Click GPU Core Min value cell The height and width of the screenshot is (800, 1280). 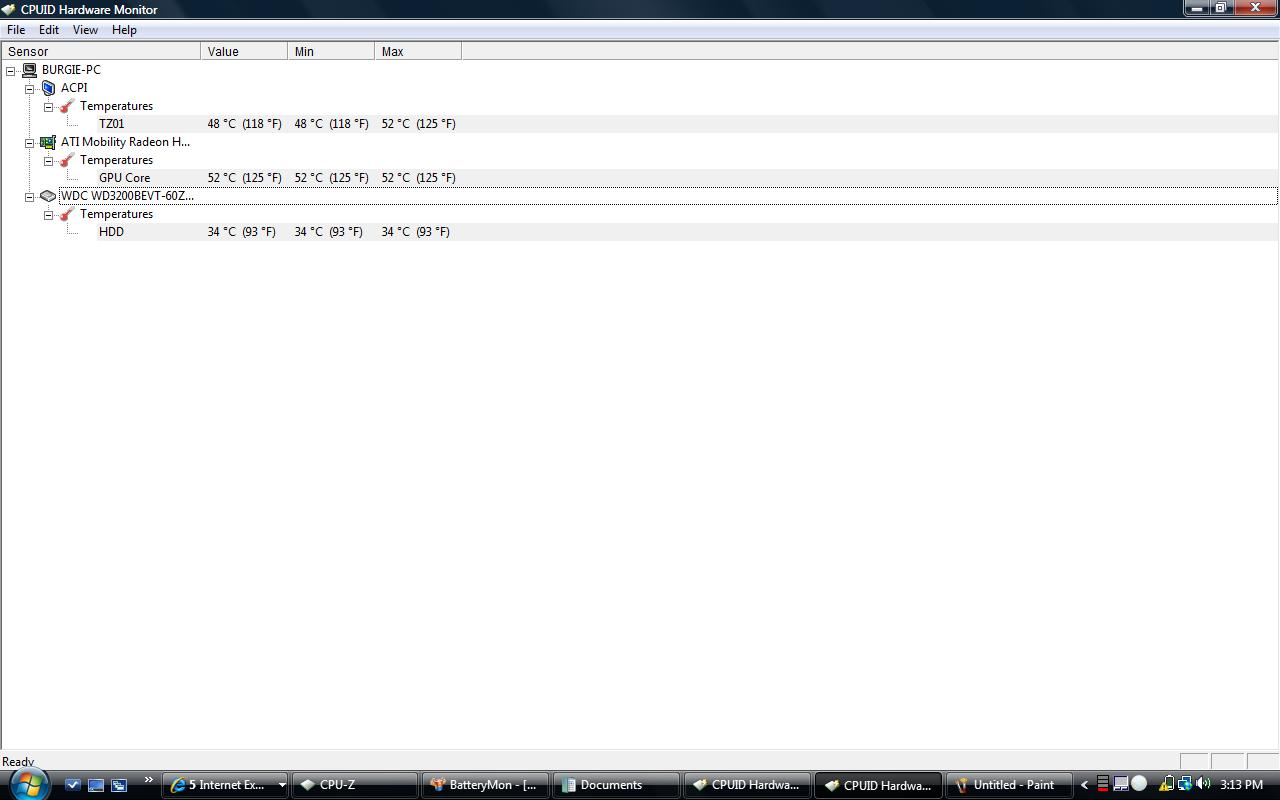point(331,178)
